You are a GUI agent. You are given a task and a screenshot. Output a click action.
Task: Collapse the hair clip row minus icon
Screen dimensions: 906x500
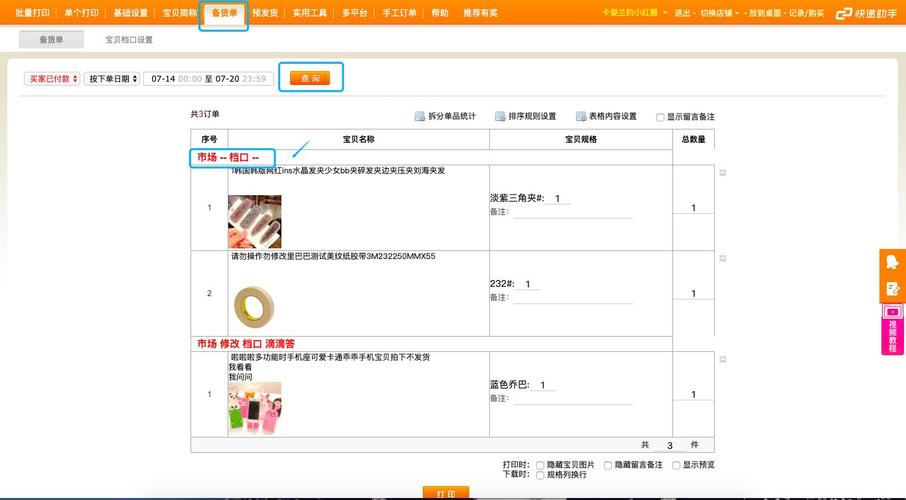coord(723,172)
